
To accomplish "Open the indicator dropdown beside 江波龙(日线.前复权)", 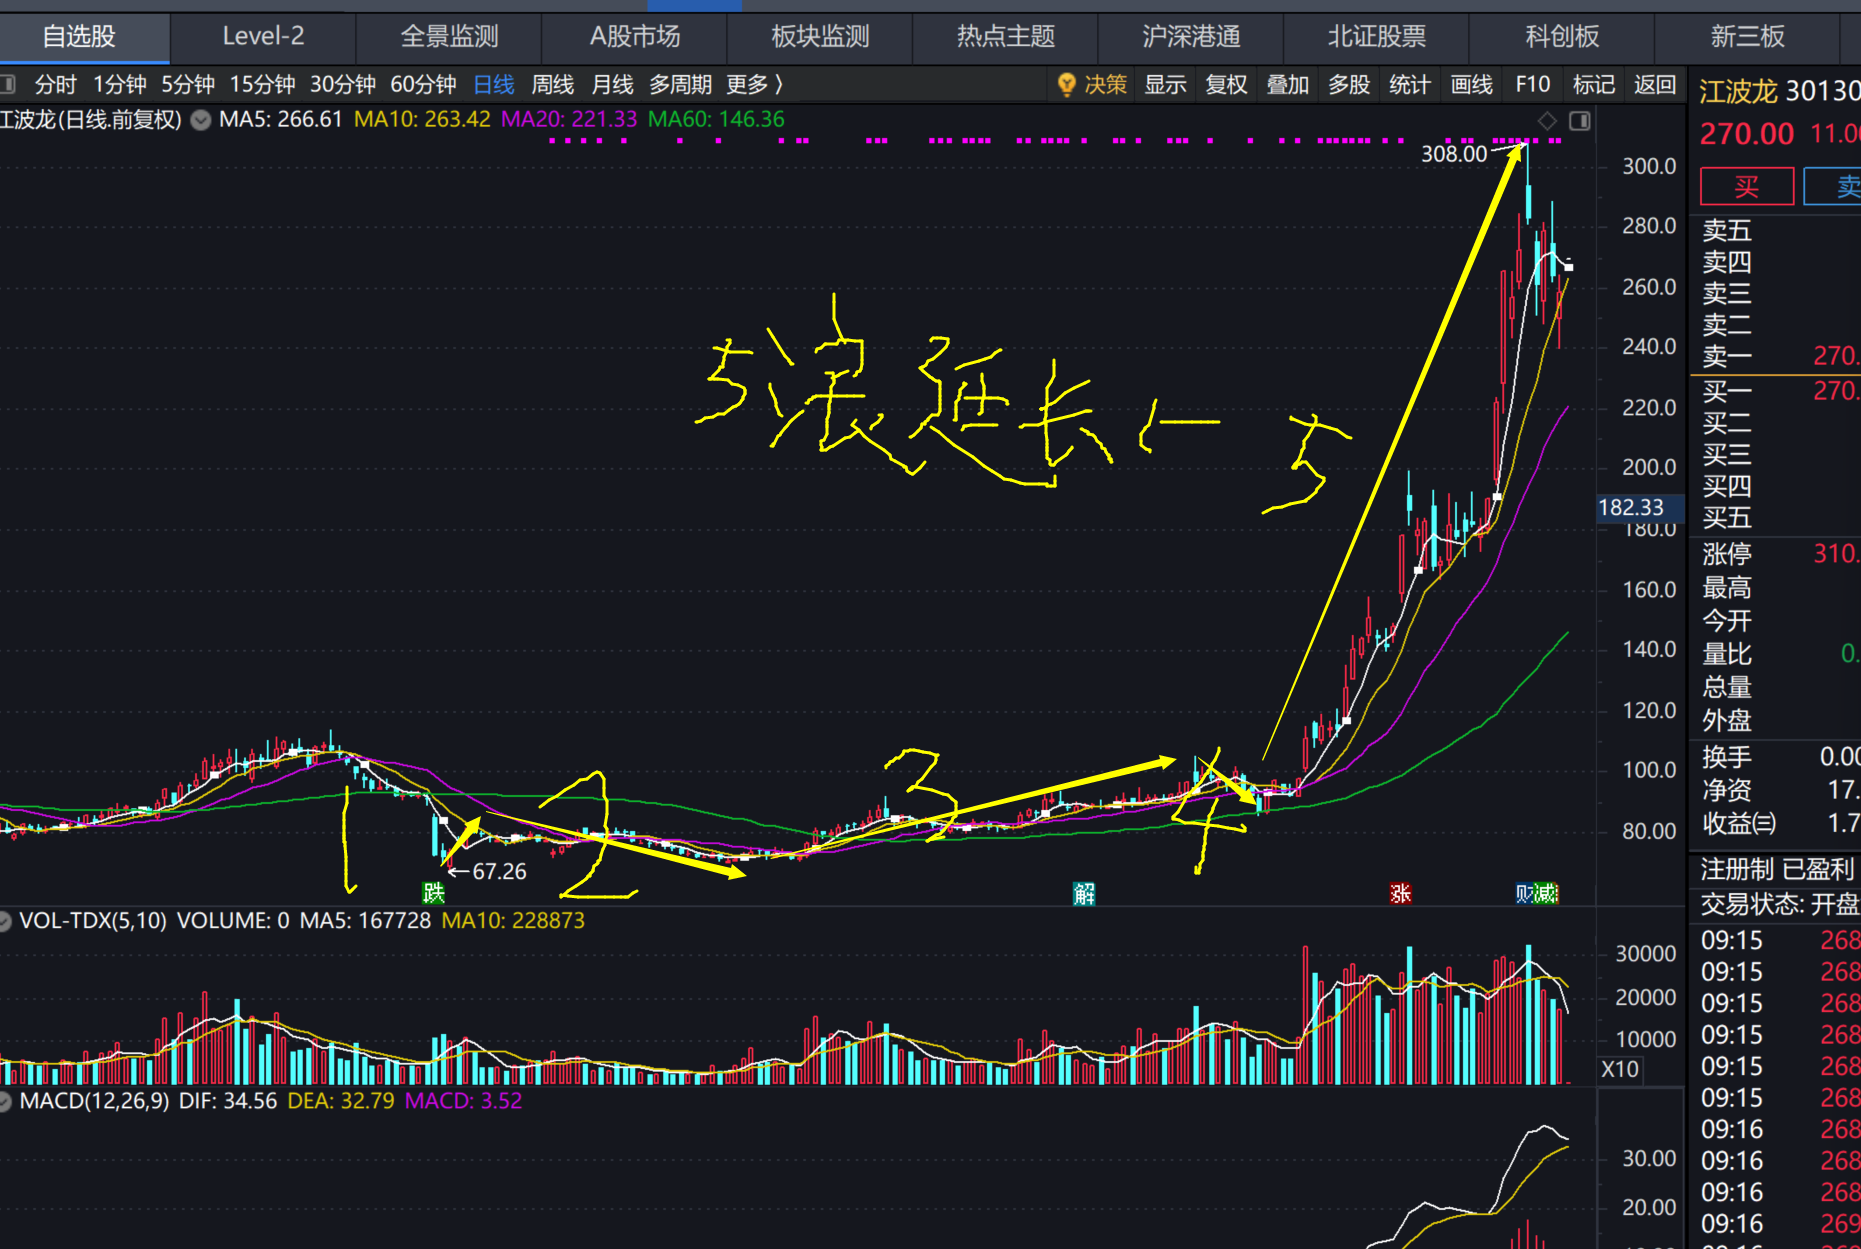I will [201, 120].
